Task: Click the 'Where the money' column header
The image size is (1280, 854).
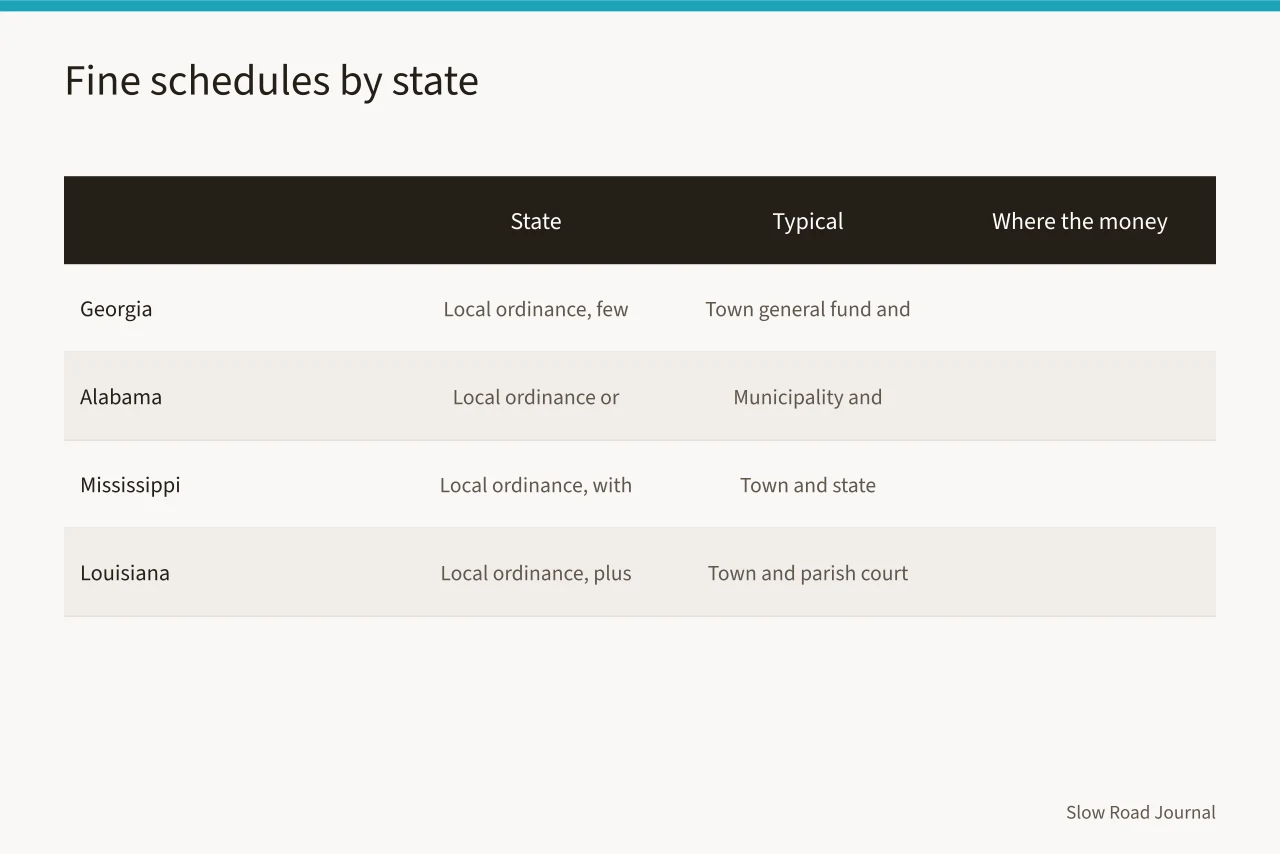Action: click(1080, 221)
